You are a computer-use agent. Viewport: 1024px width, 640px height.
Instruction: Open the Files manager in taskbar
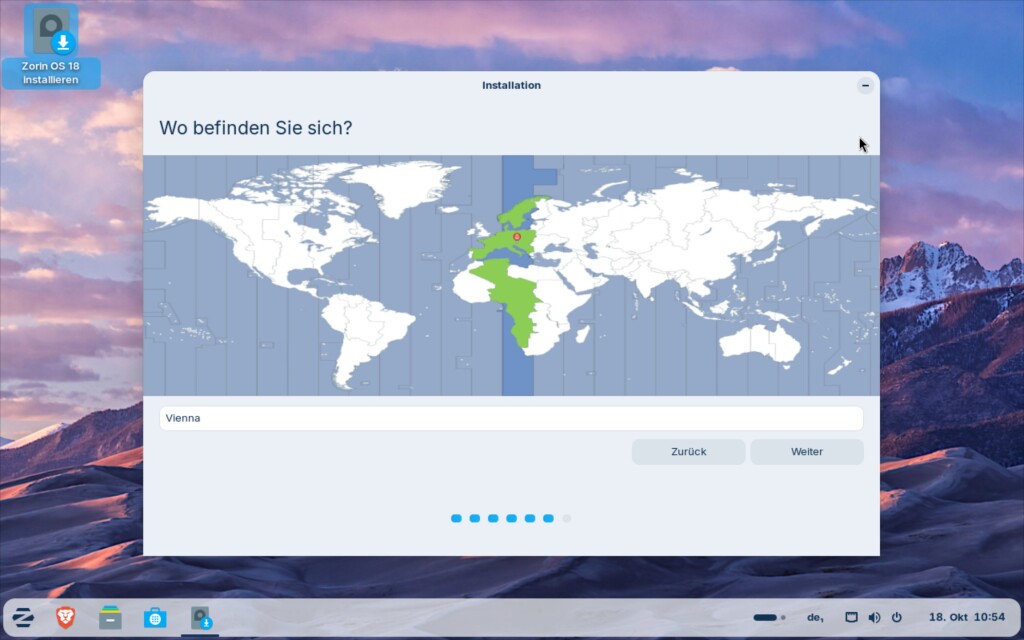tap(110, 618)
